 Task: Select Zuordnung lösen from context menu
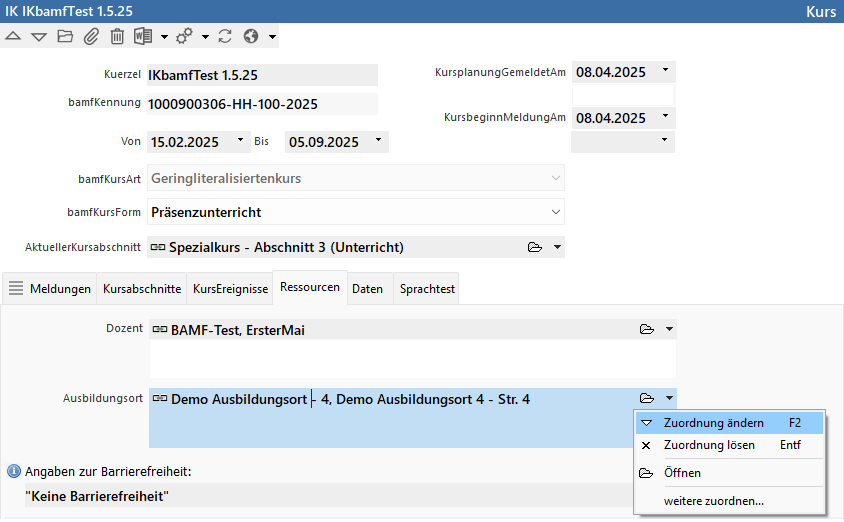[709, 445]
